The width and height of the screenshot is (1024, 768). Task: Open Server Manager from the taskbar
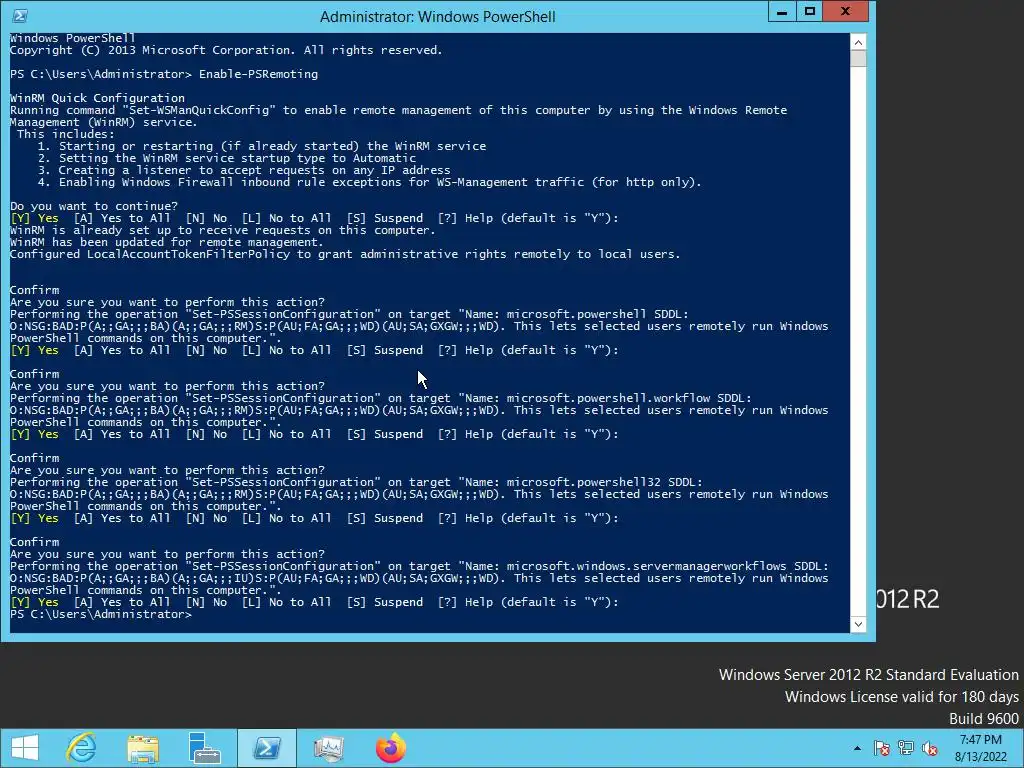204,748
